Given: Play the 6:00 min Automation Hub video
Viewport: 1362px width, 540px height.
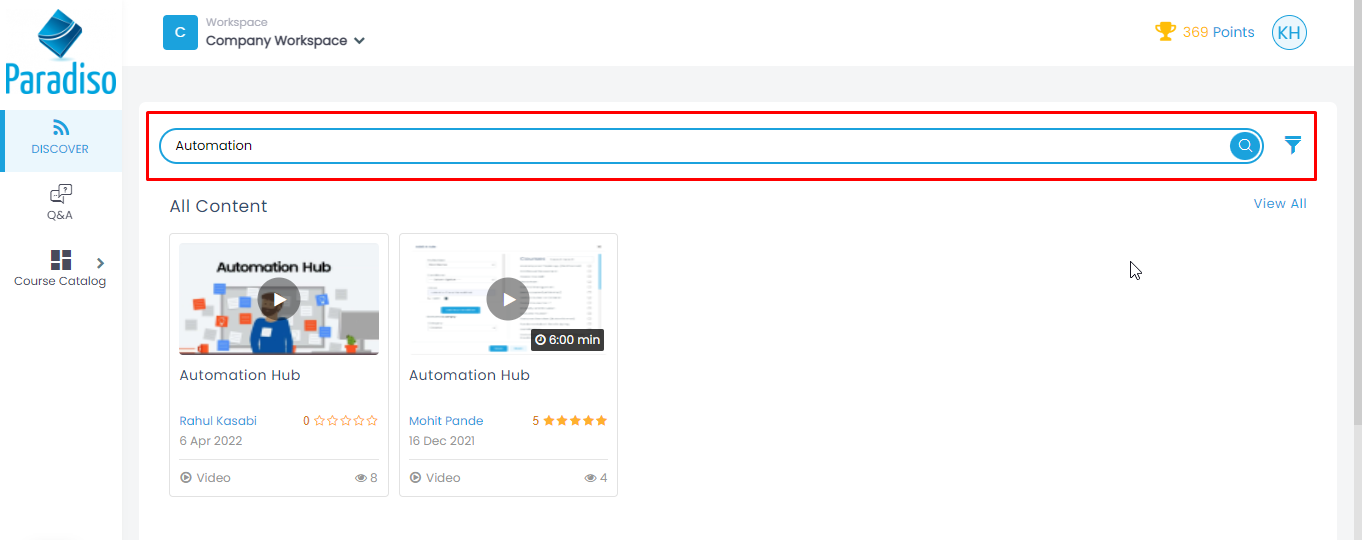Looking at the screenshot, I should pyautogui.click(x=508, y=299).
